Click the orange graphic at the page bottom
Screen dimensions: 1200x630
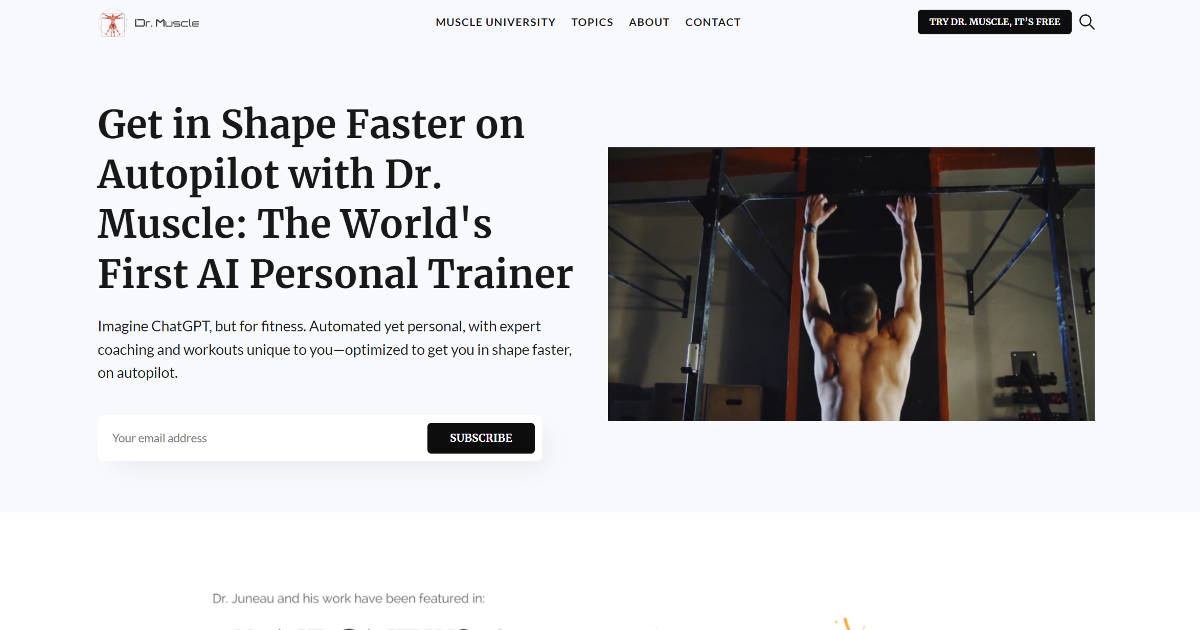pyautogui.click(x=848, y=624)
